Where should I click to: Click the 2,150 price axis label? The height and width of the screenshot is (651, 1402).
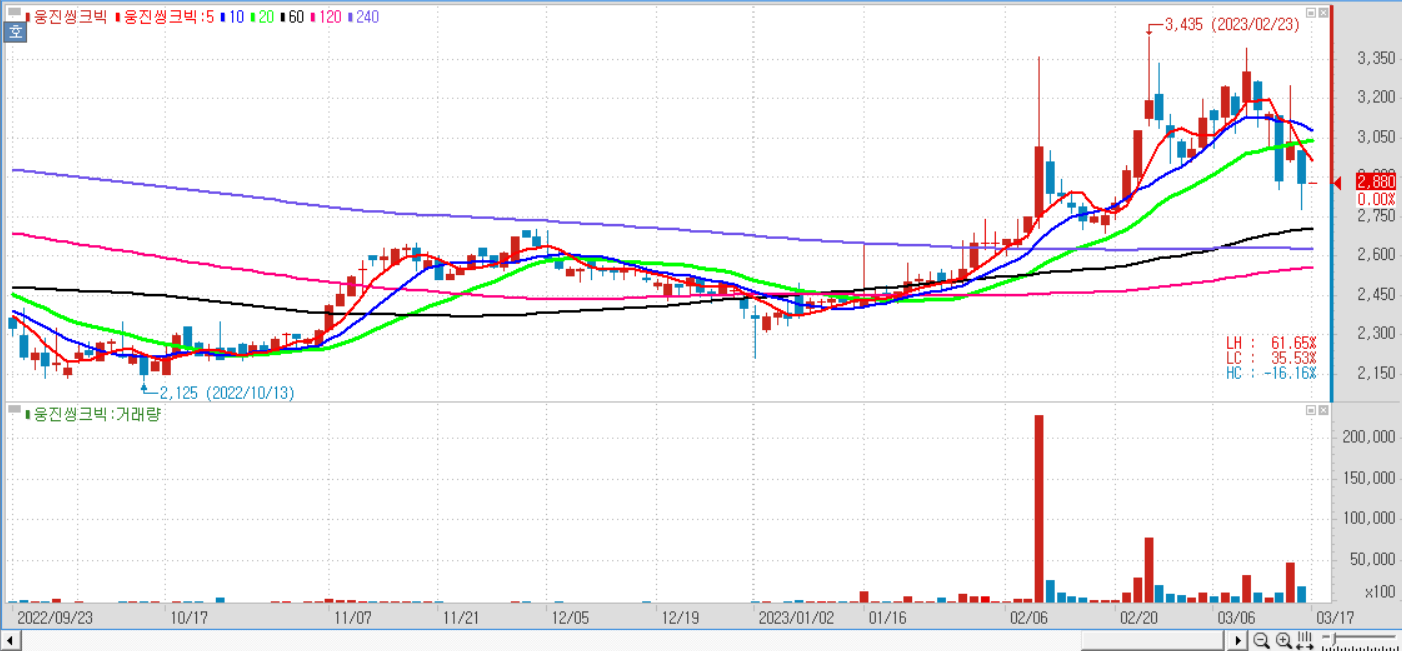click(1376, 373)
